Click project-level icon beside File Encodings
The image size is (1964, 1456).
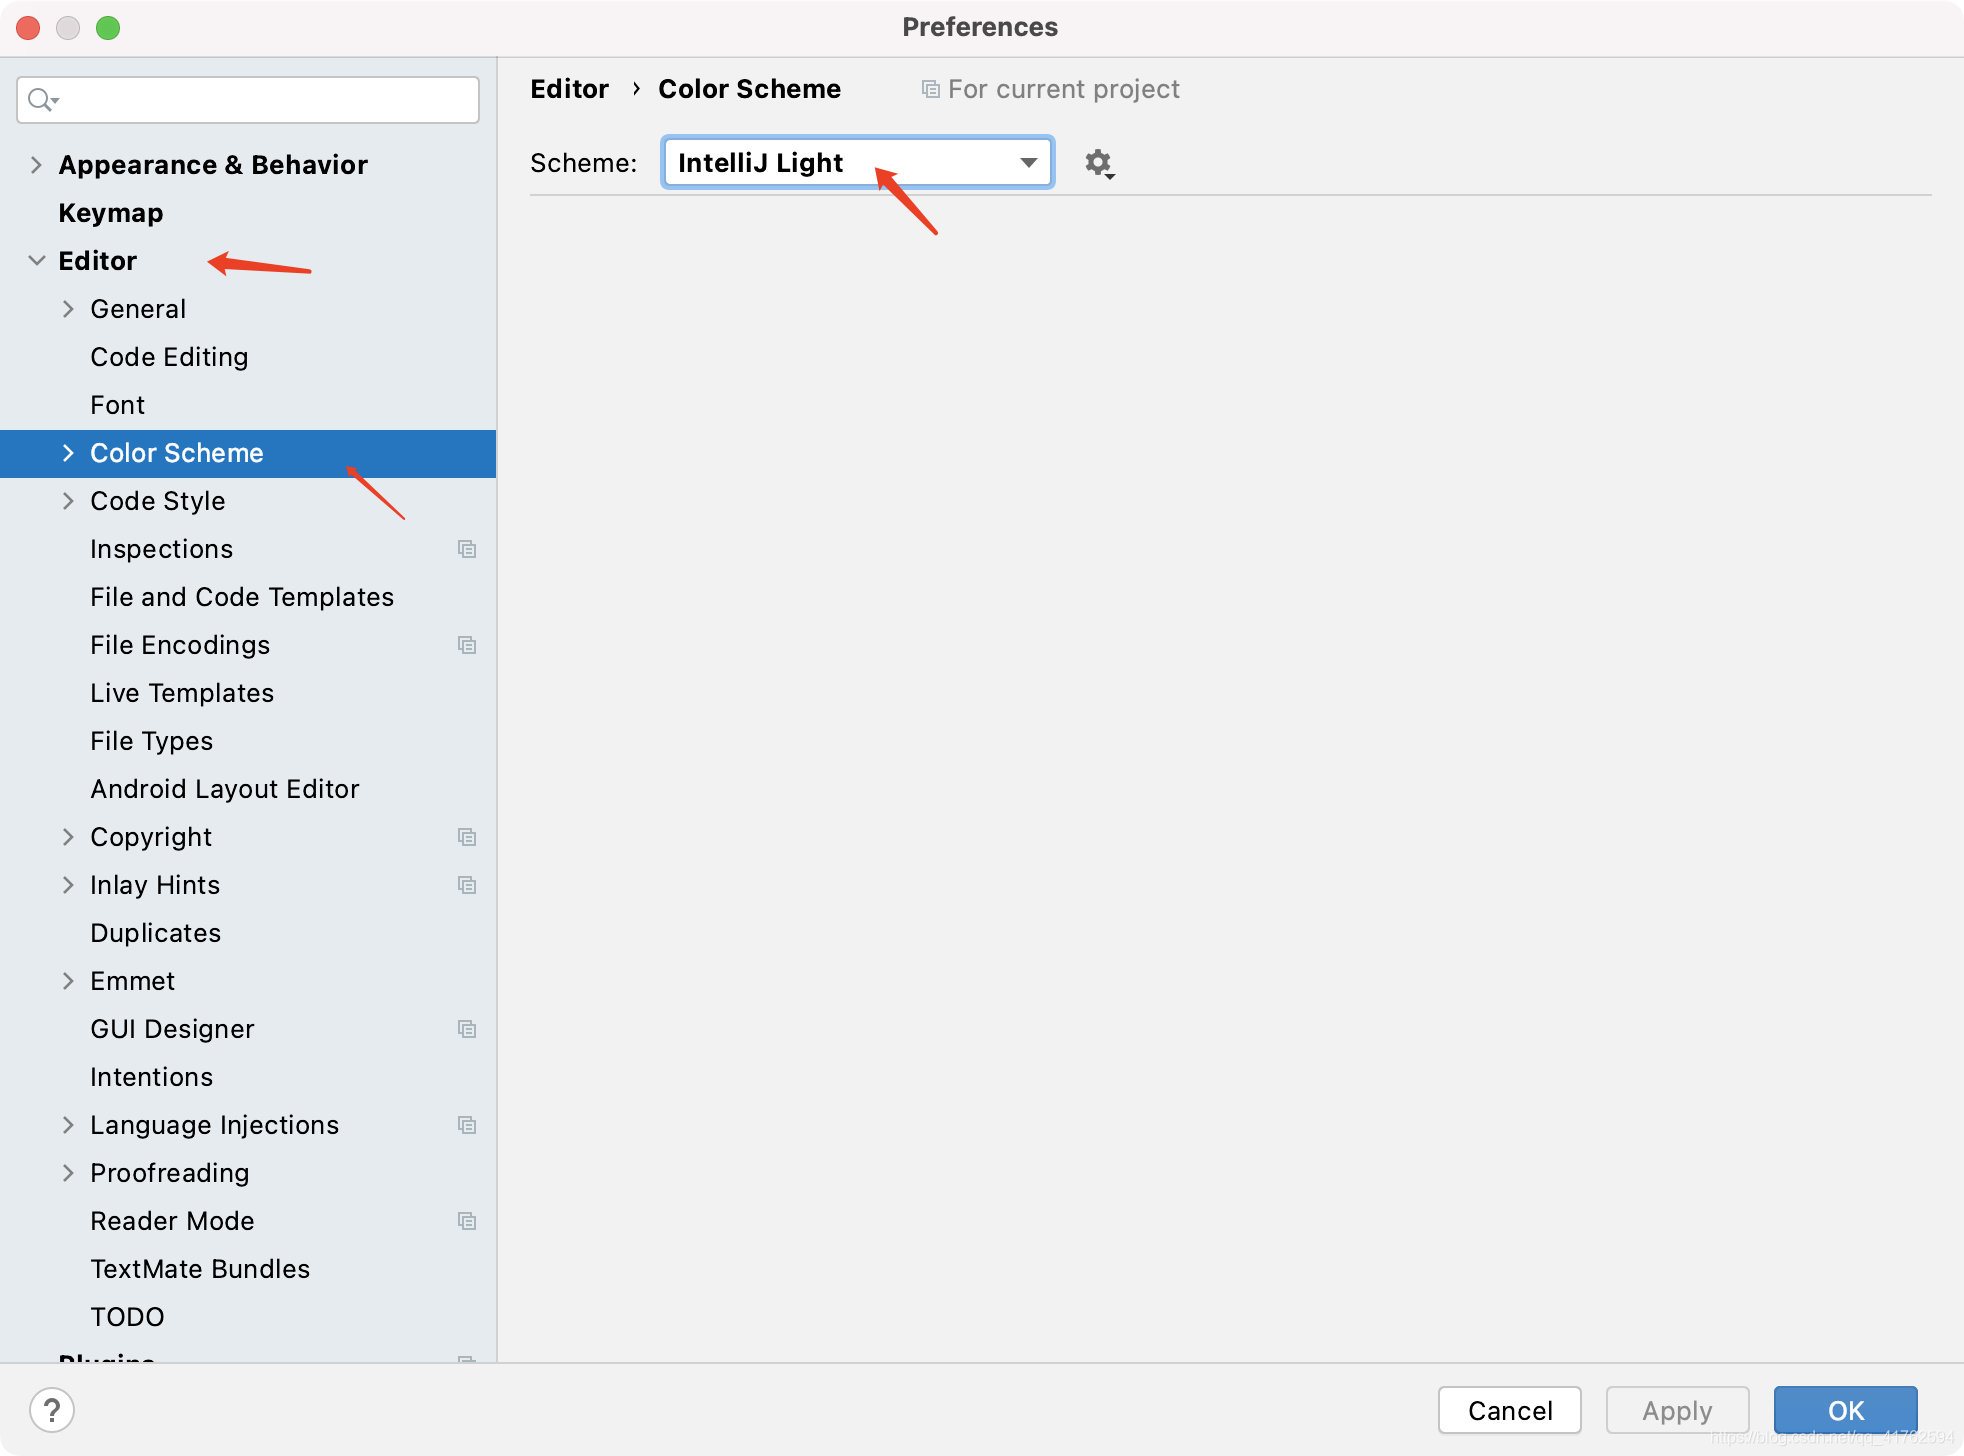tap(466, 645)
